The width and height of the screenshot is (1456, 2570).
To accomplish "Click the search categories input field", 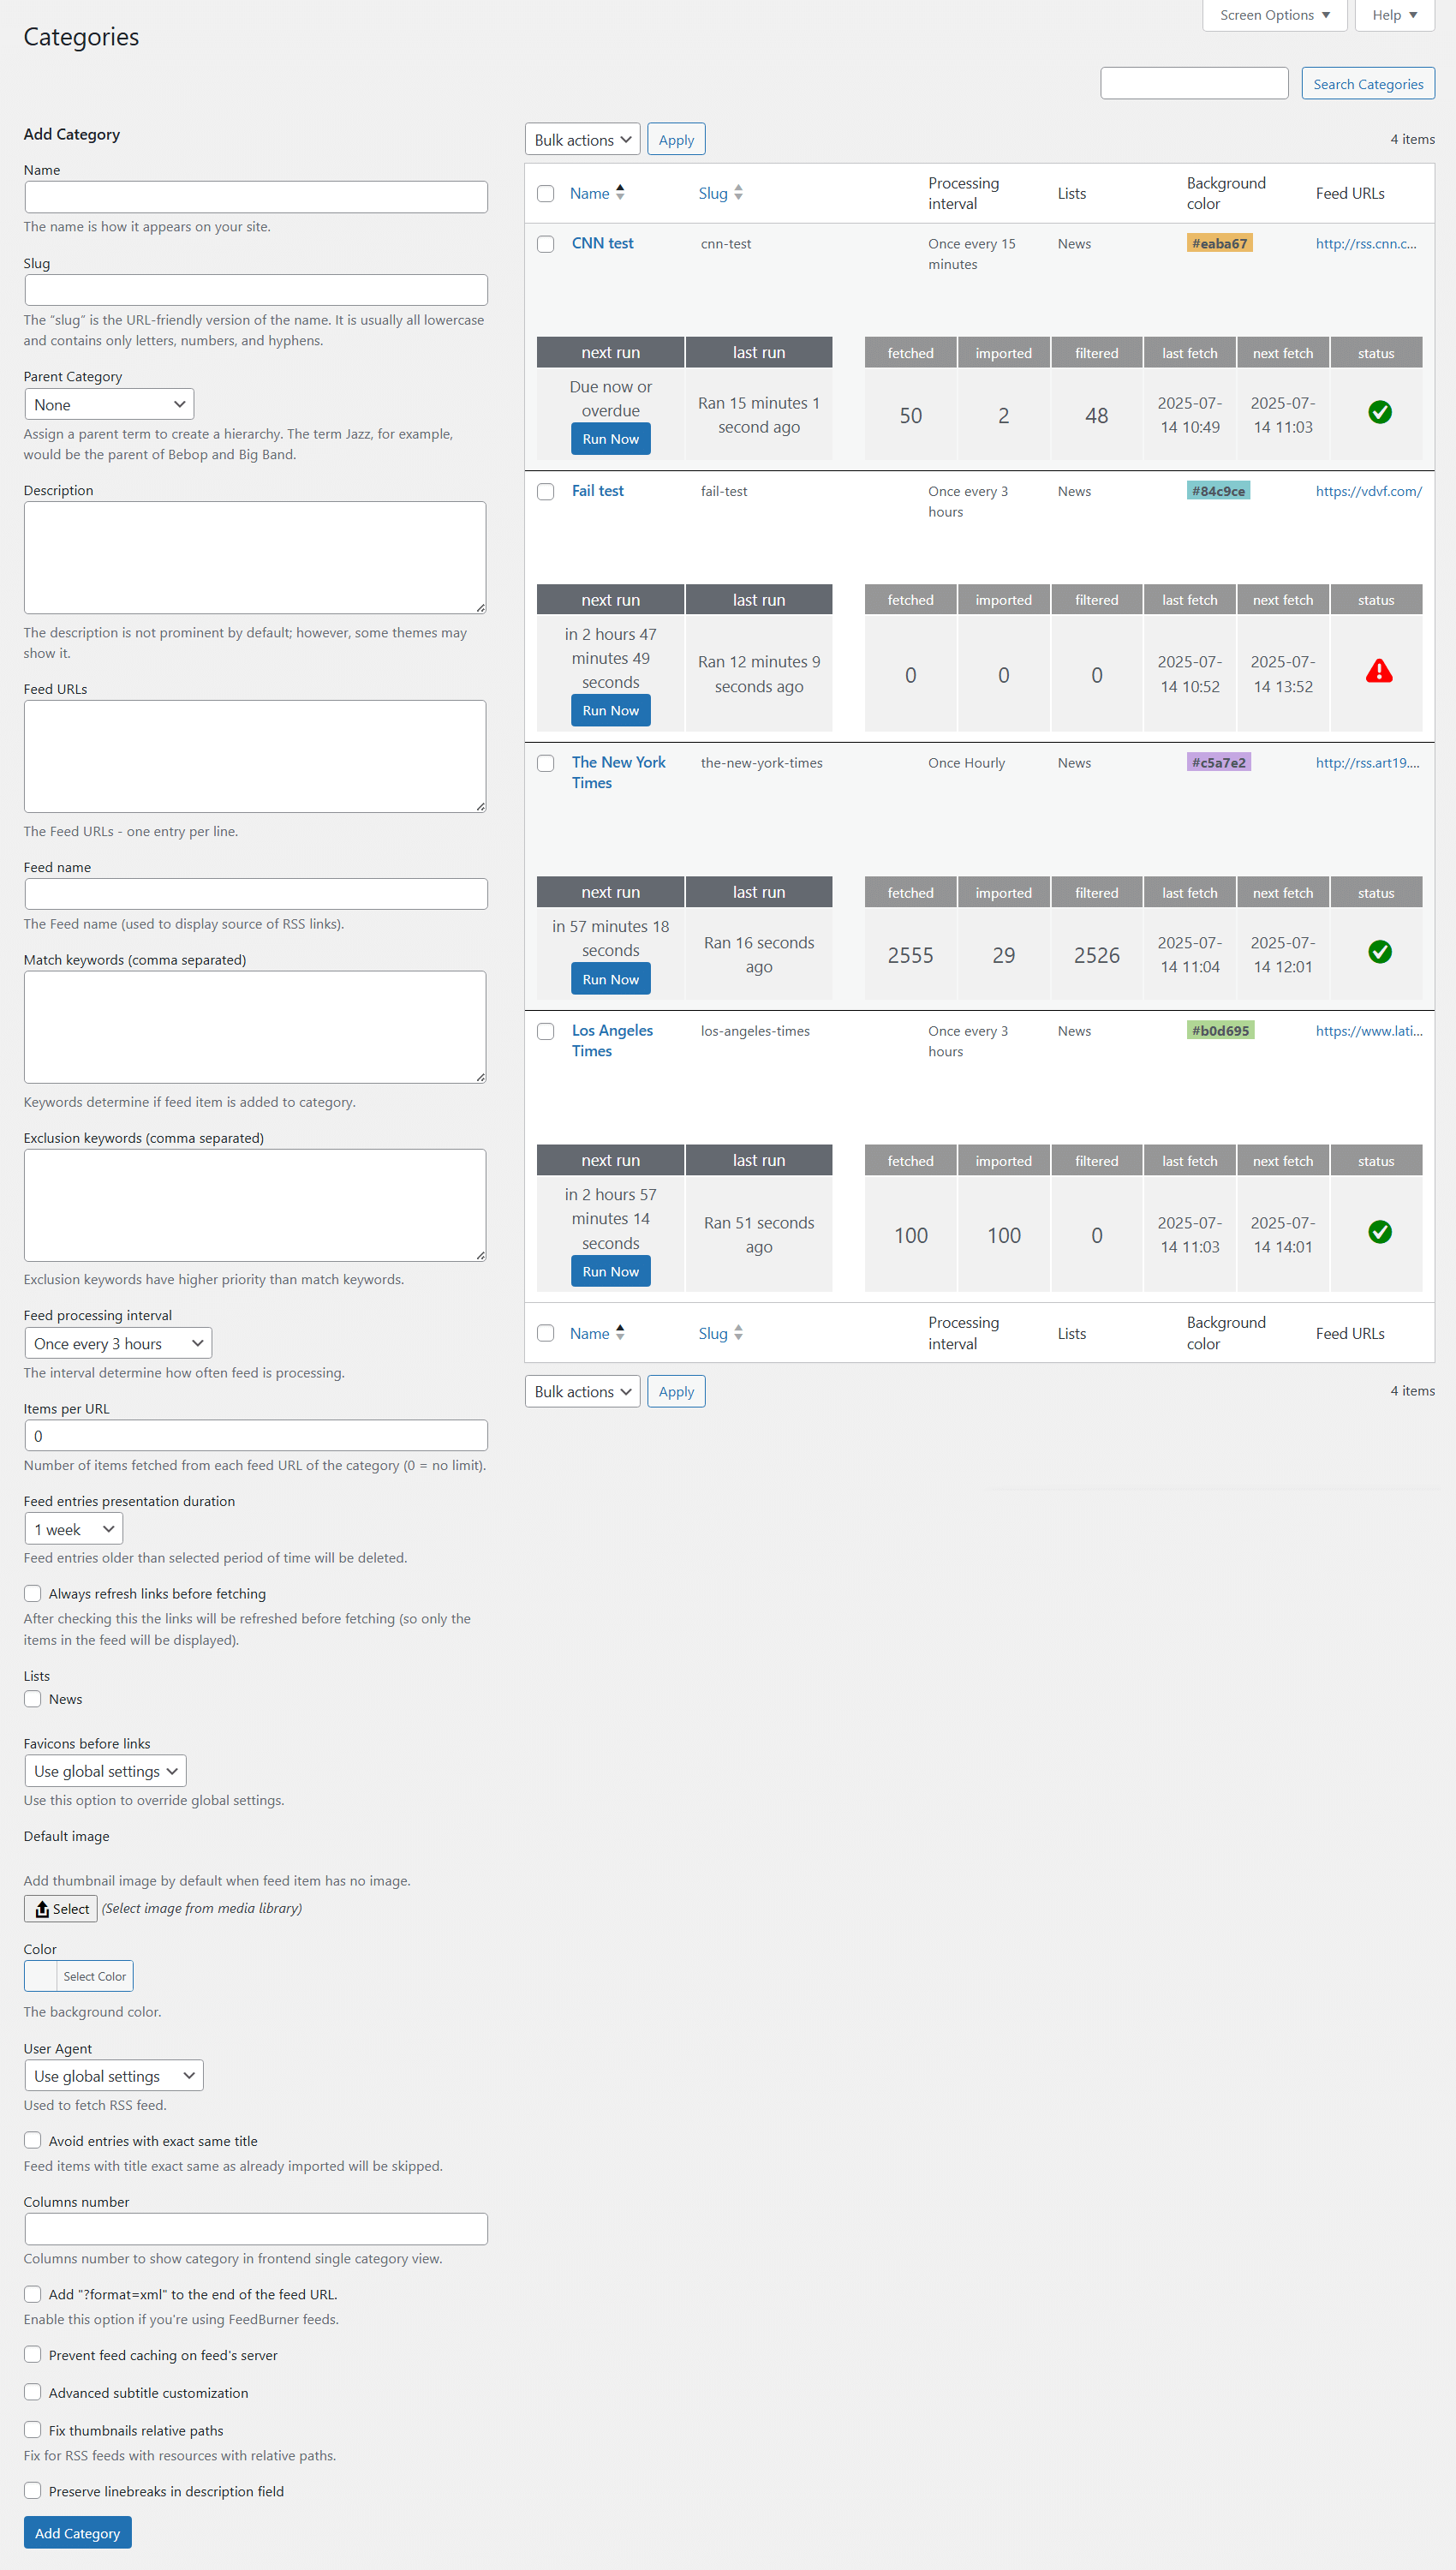I will [x=1194, y=84].
